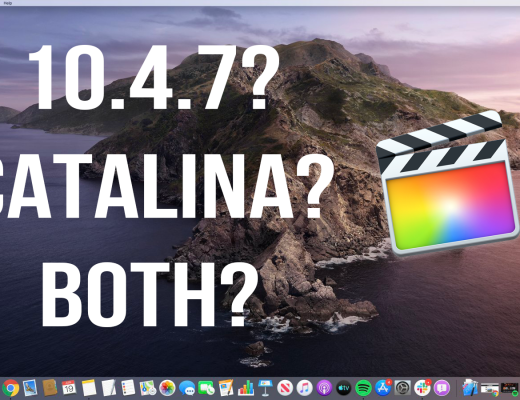Launch Keynote from the dock
The height and width of the screenshot is (400, 520).
(265, 388)
